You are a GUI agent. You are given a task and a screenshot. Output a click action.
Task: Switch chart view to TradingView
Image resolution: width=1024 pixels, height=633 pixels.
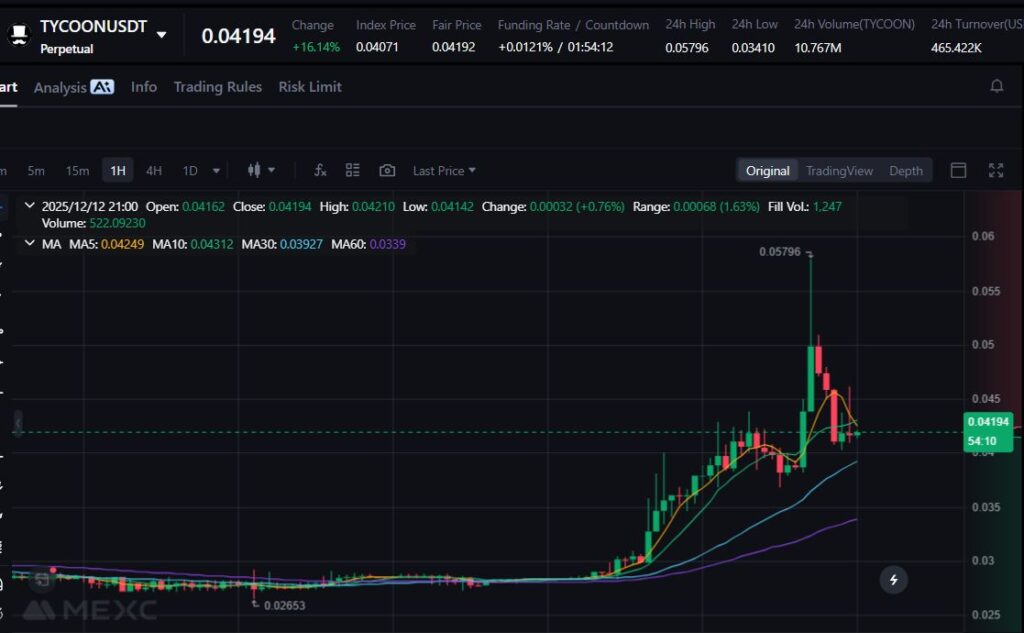(839, 171)
